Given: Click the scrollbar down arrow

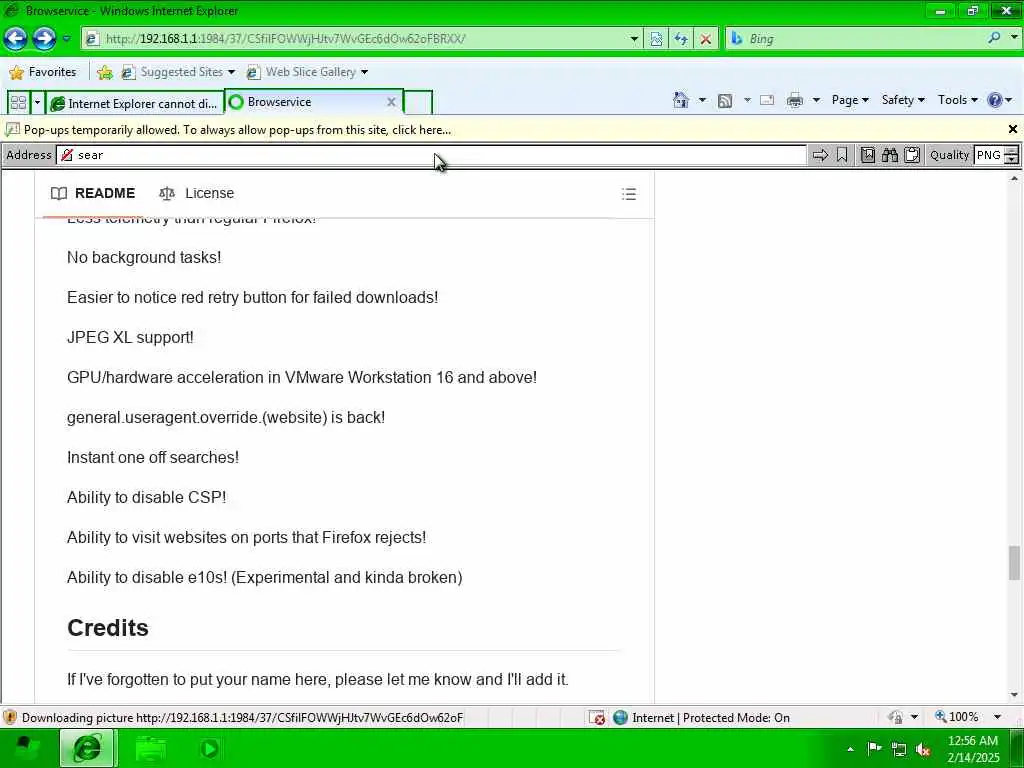Looking at the screenshot, I should point(1014,695).
